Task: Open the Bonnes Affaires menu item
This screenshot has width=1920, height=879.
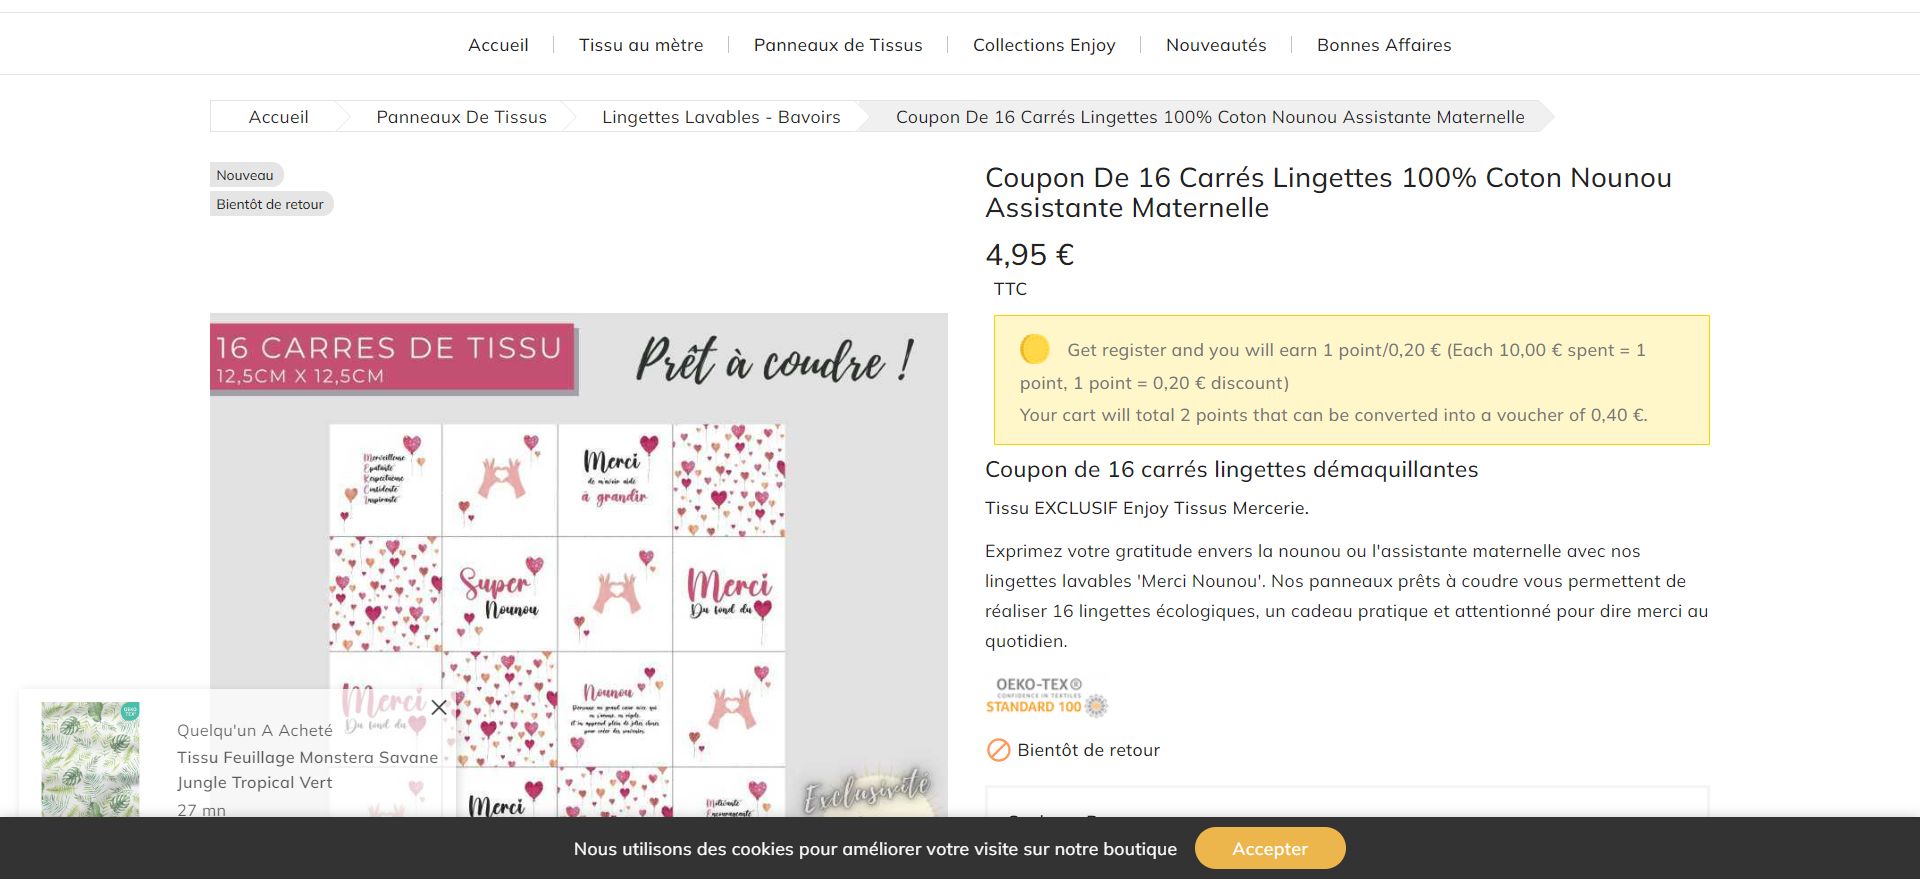Action: pos(1384,45)
